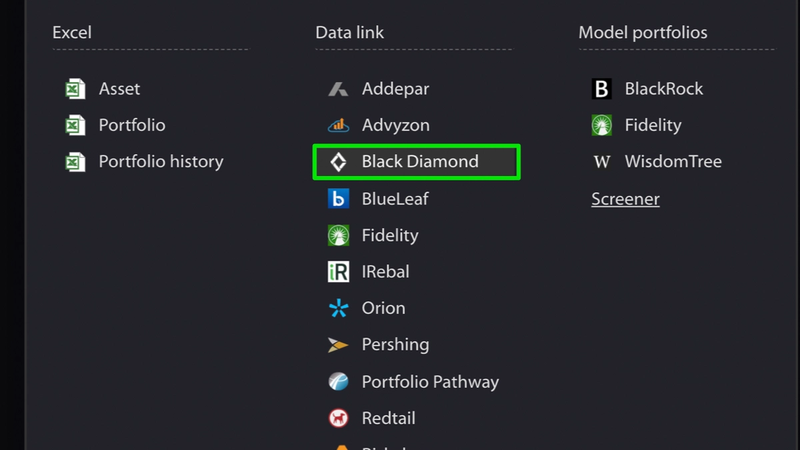This screenshot has width=800, height=450.
Task: Click the Asset Excel file icon
Action: (x=76, y=89)
